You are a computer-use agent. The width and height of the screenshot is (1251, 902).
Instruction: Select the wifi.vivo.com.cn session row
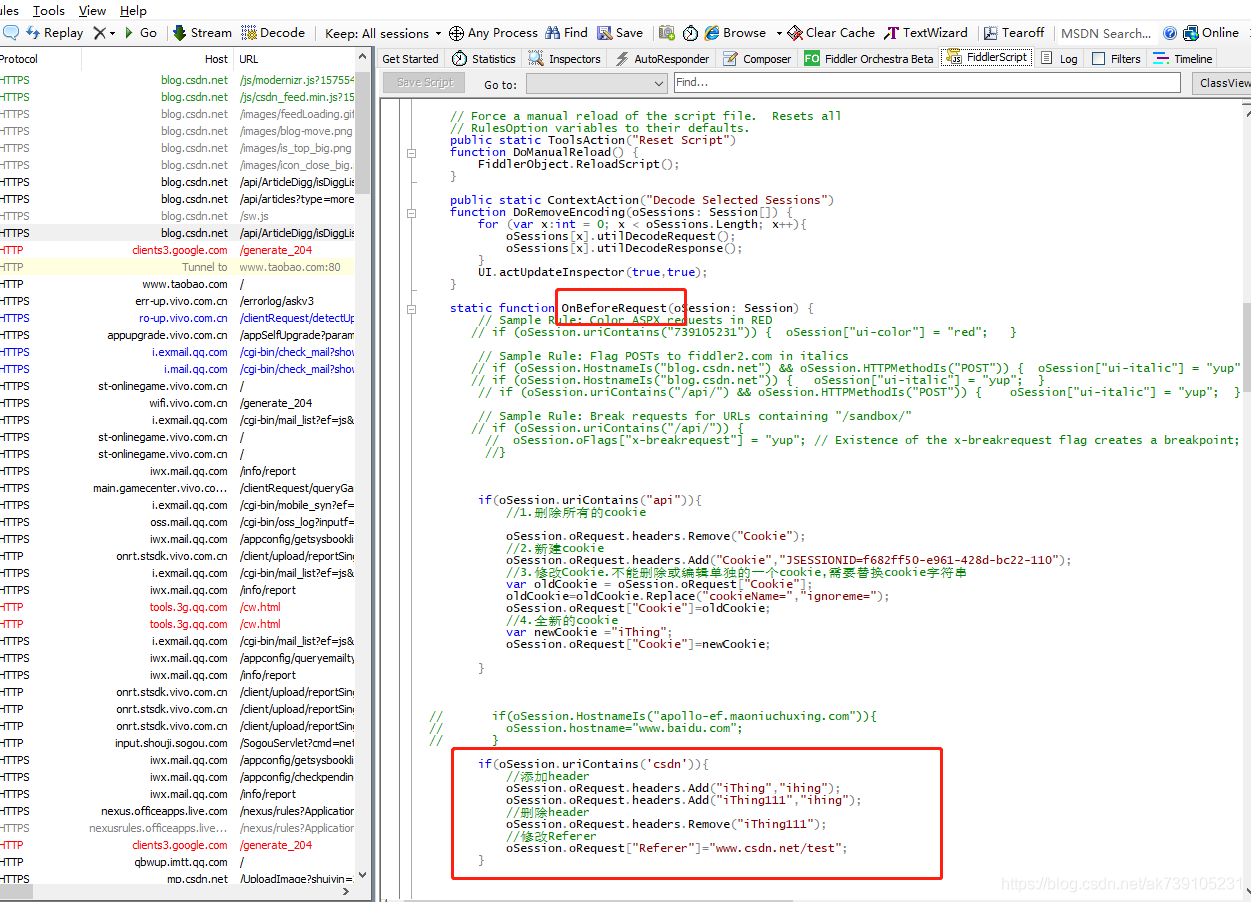(178, 403)
